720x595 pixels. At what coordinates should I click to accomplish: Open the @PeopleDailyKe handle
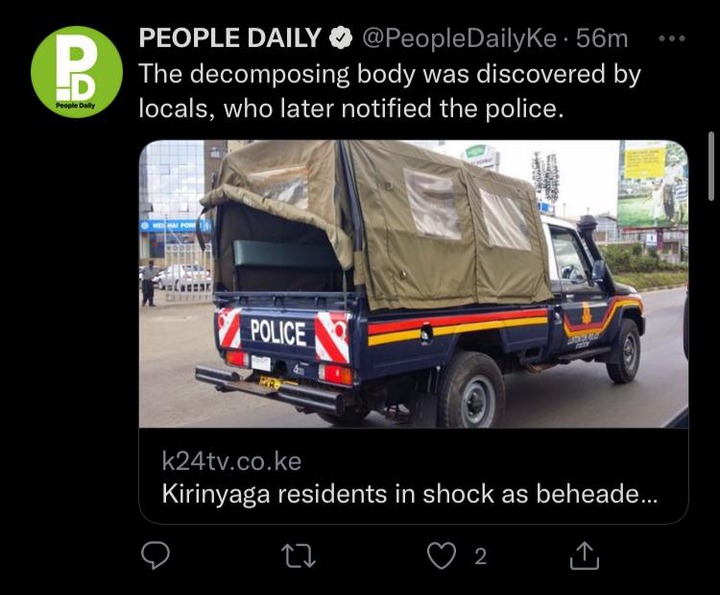[x=459, y=38]
